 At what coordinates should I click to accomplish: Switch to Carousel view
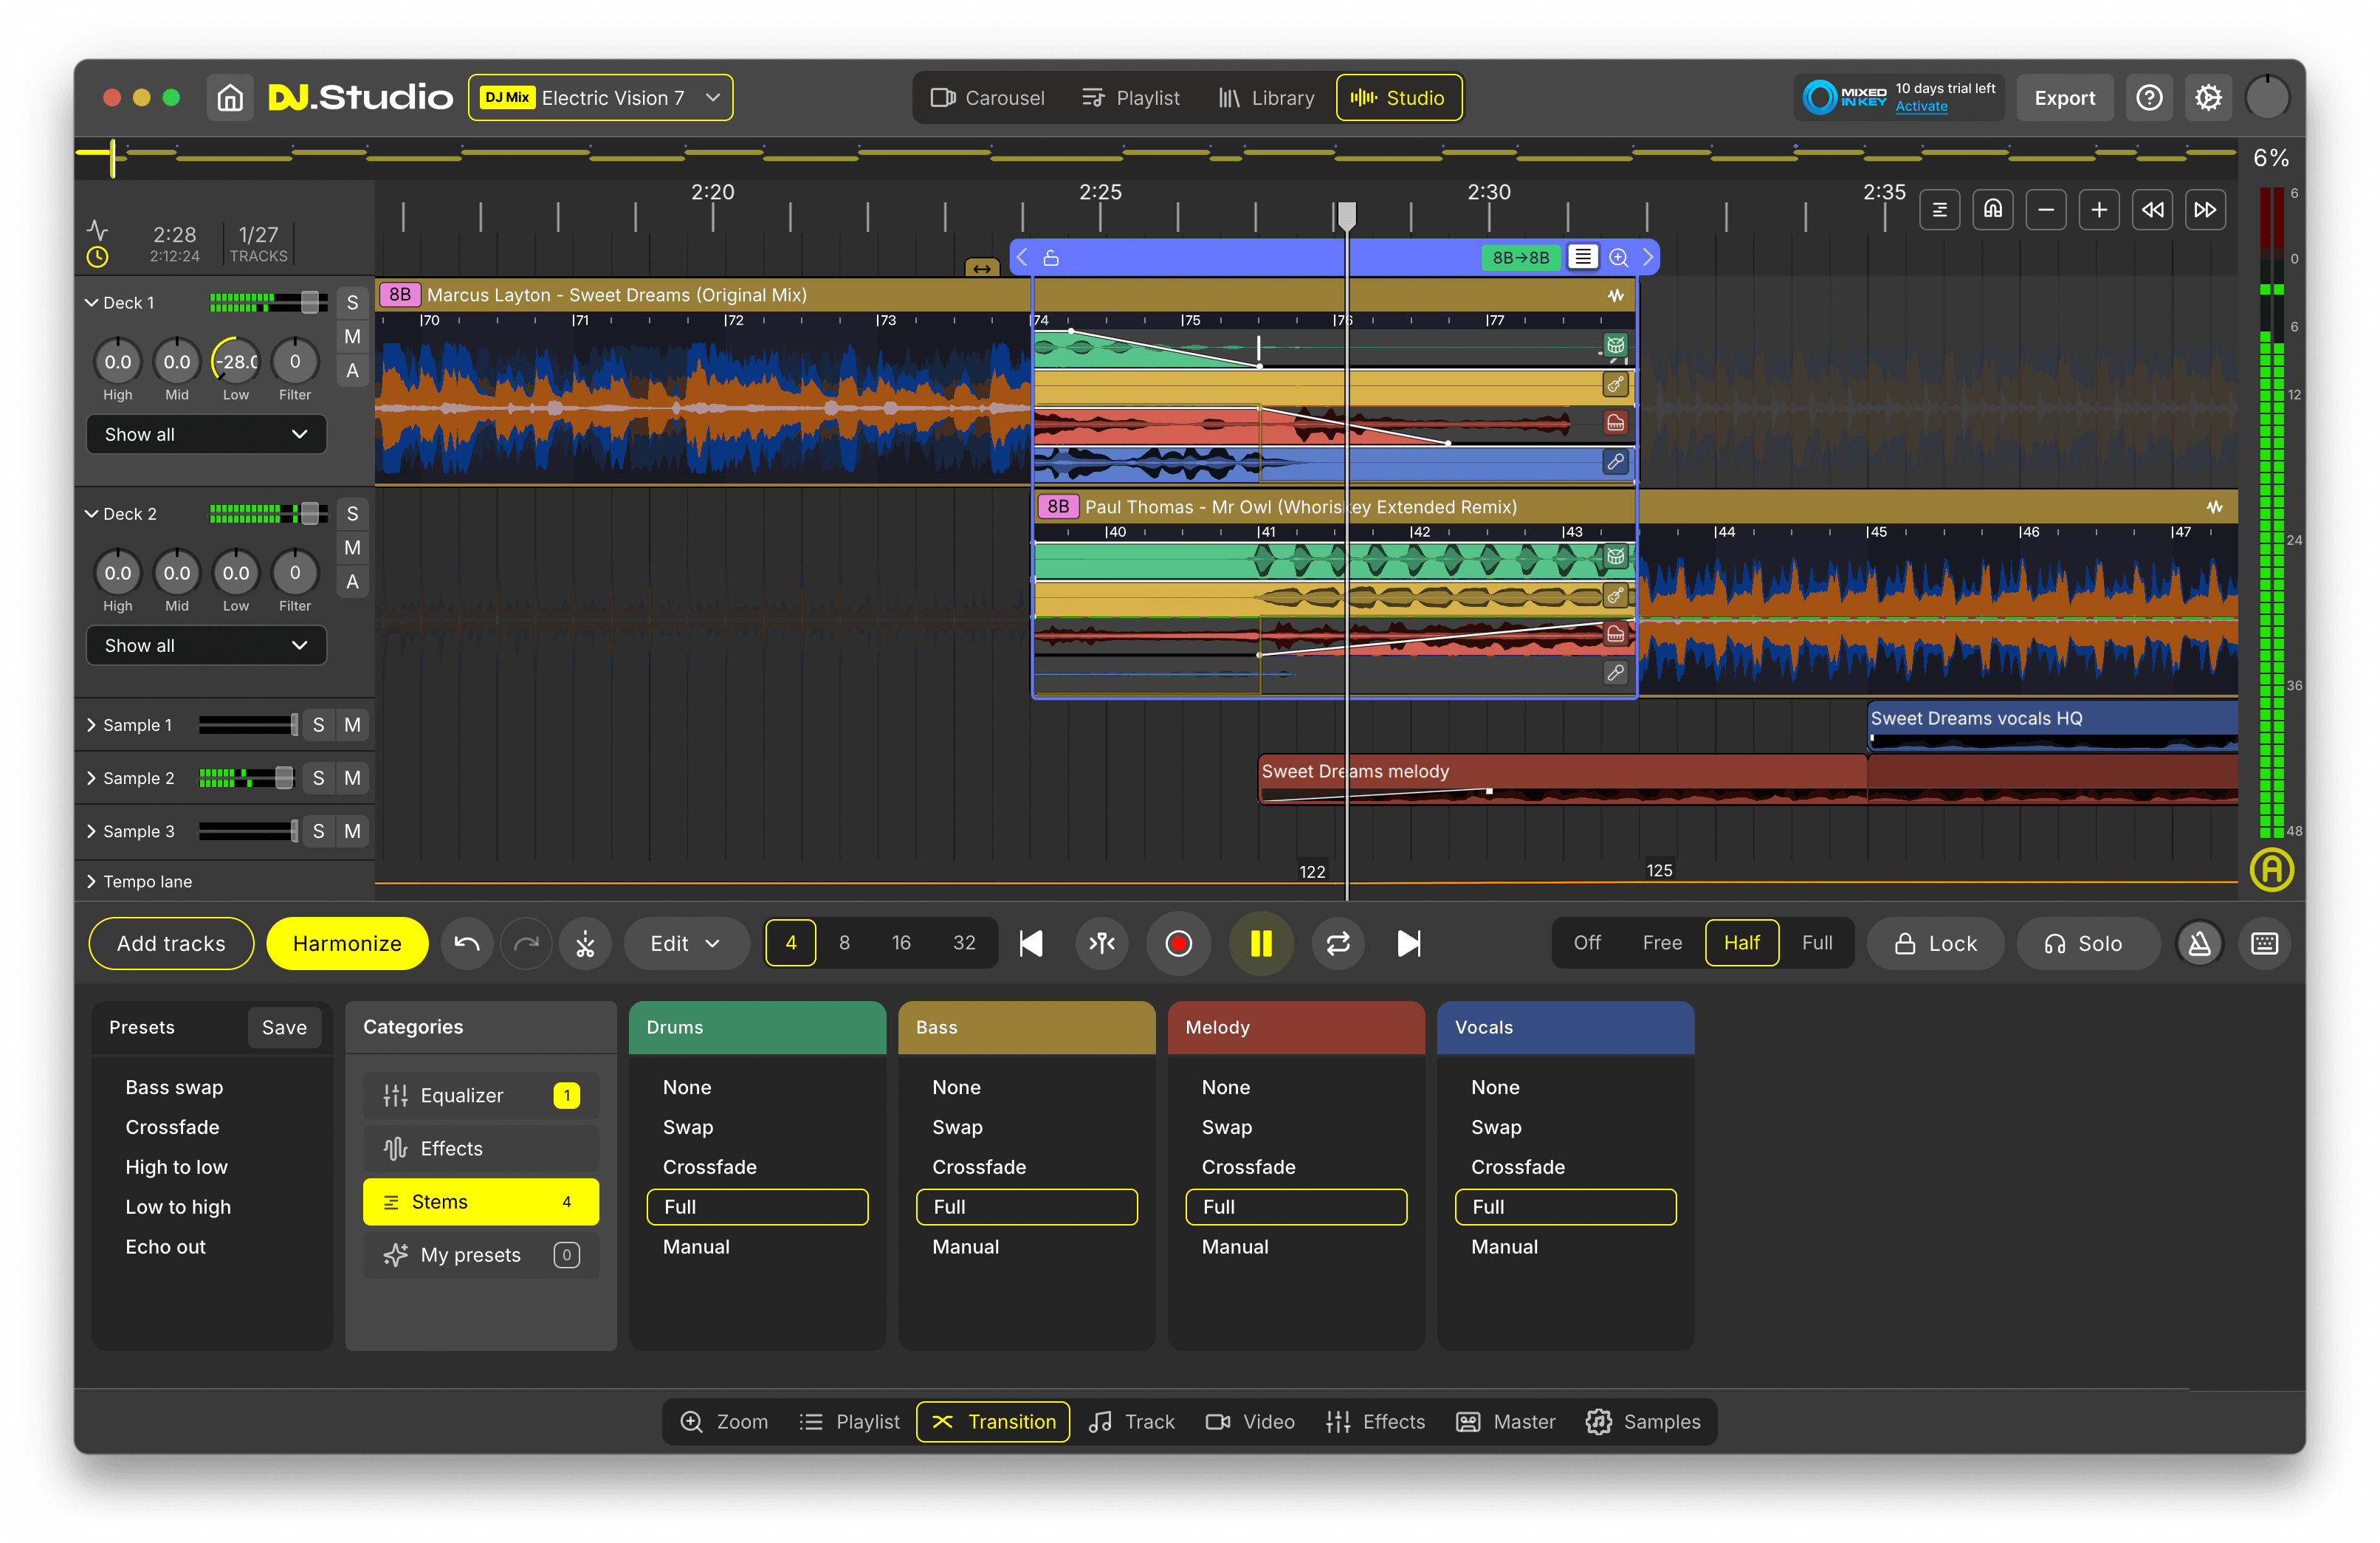987,98
